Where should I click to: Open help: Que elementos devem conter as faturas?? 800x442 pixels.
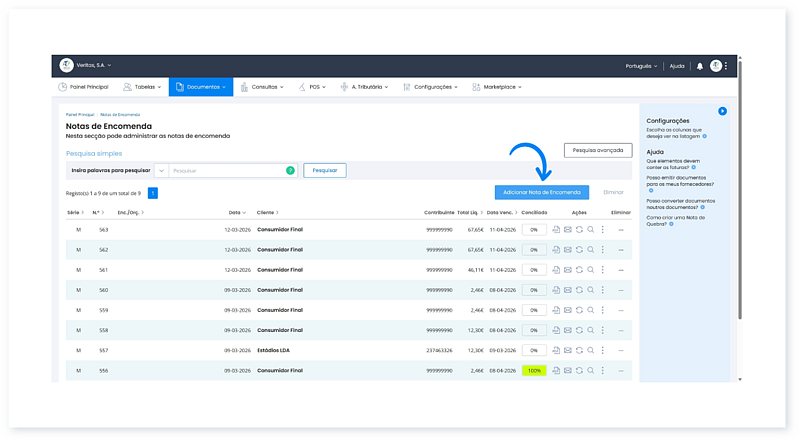[x=673, y=164]
